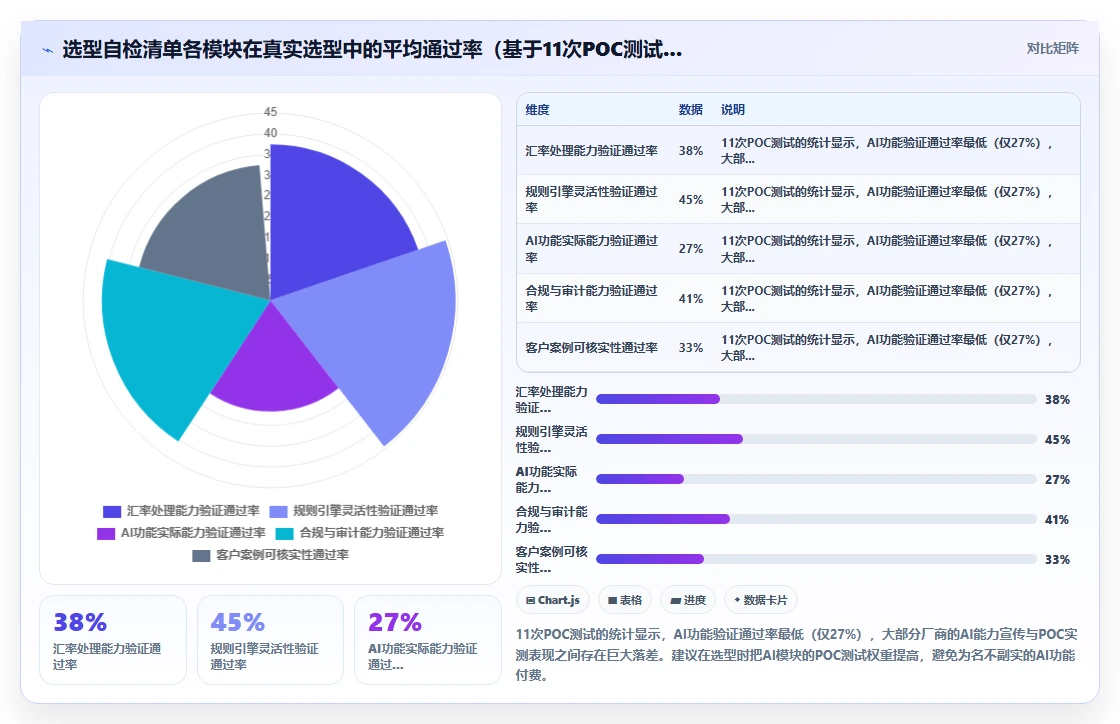Select table row 规则引擎灵活性验证通过率
Viewport: 1120px width, 724px height.
(x=798, y=199)
